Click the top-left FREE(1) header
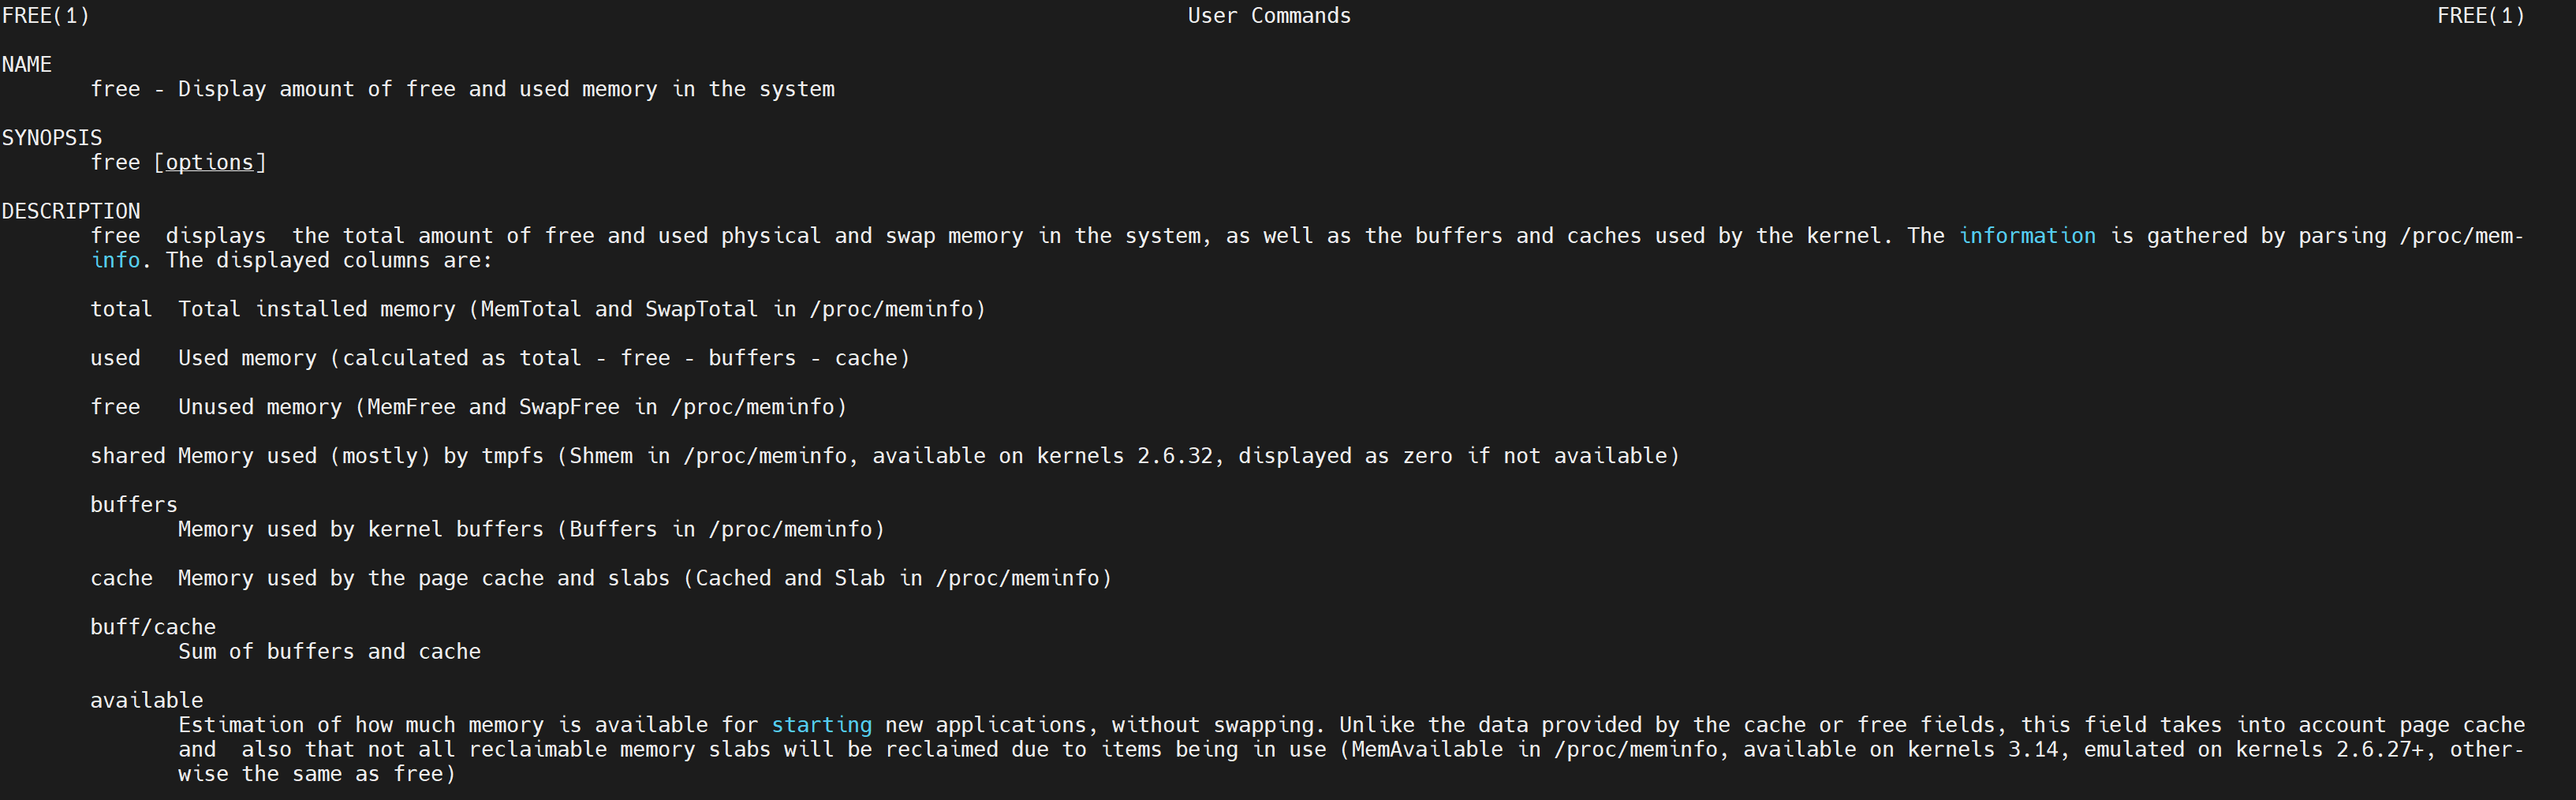2576x800 pixels. coord(46,16)
